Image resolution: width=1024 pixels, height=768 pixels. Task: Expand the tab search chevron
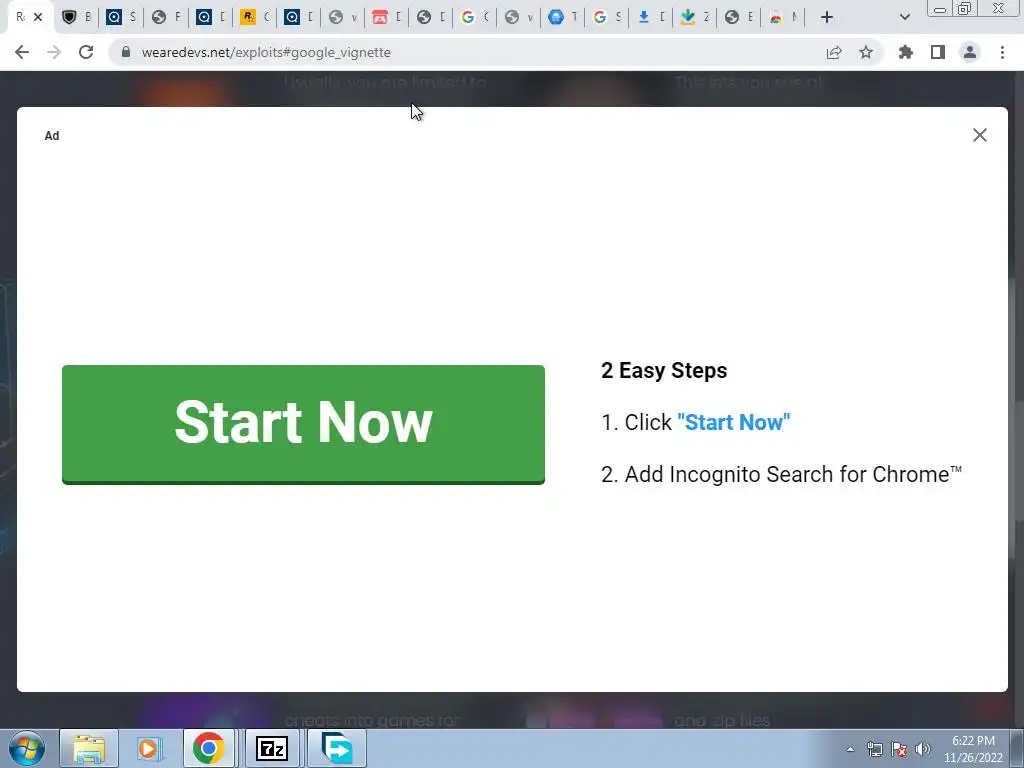904,18
